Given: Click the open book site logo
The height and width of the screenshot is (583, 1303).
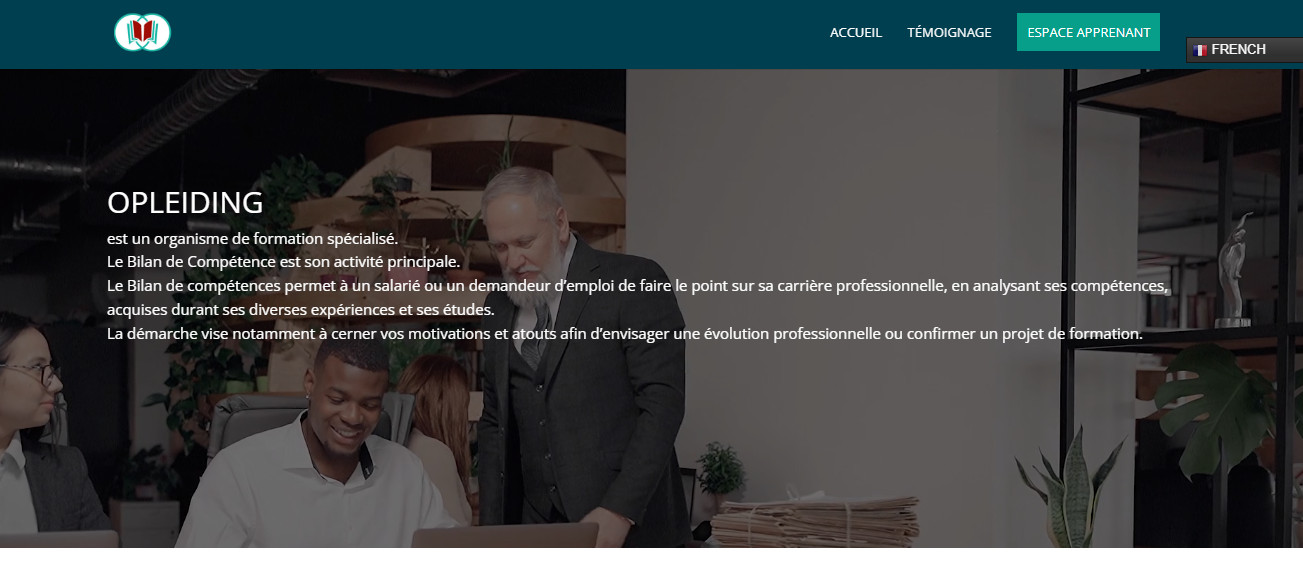Looking at the screenshot, I should (143, 33).
